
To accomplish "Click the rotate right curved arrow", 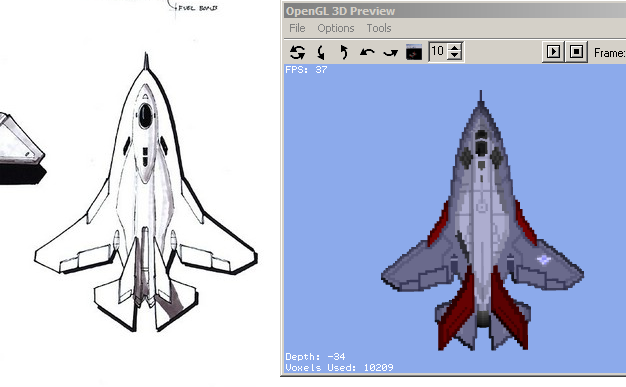I will click(x=390, y=52).
